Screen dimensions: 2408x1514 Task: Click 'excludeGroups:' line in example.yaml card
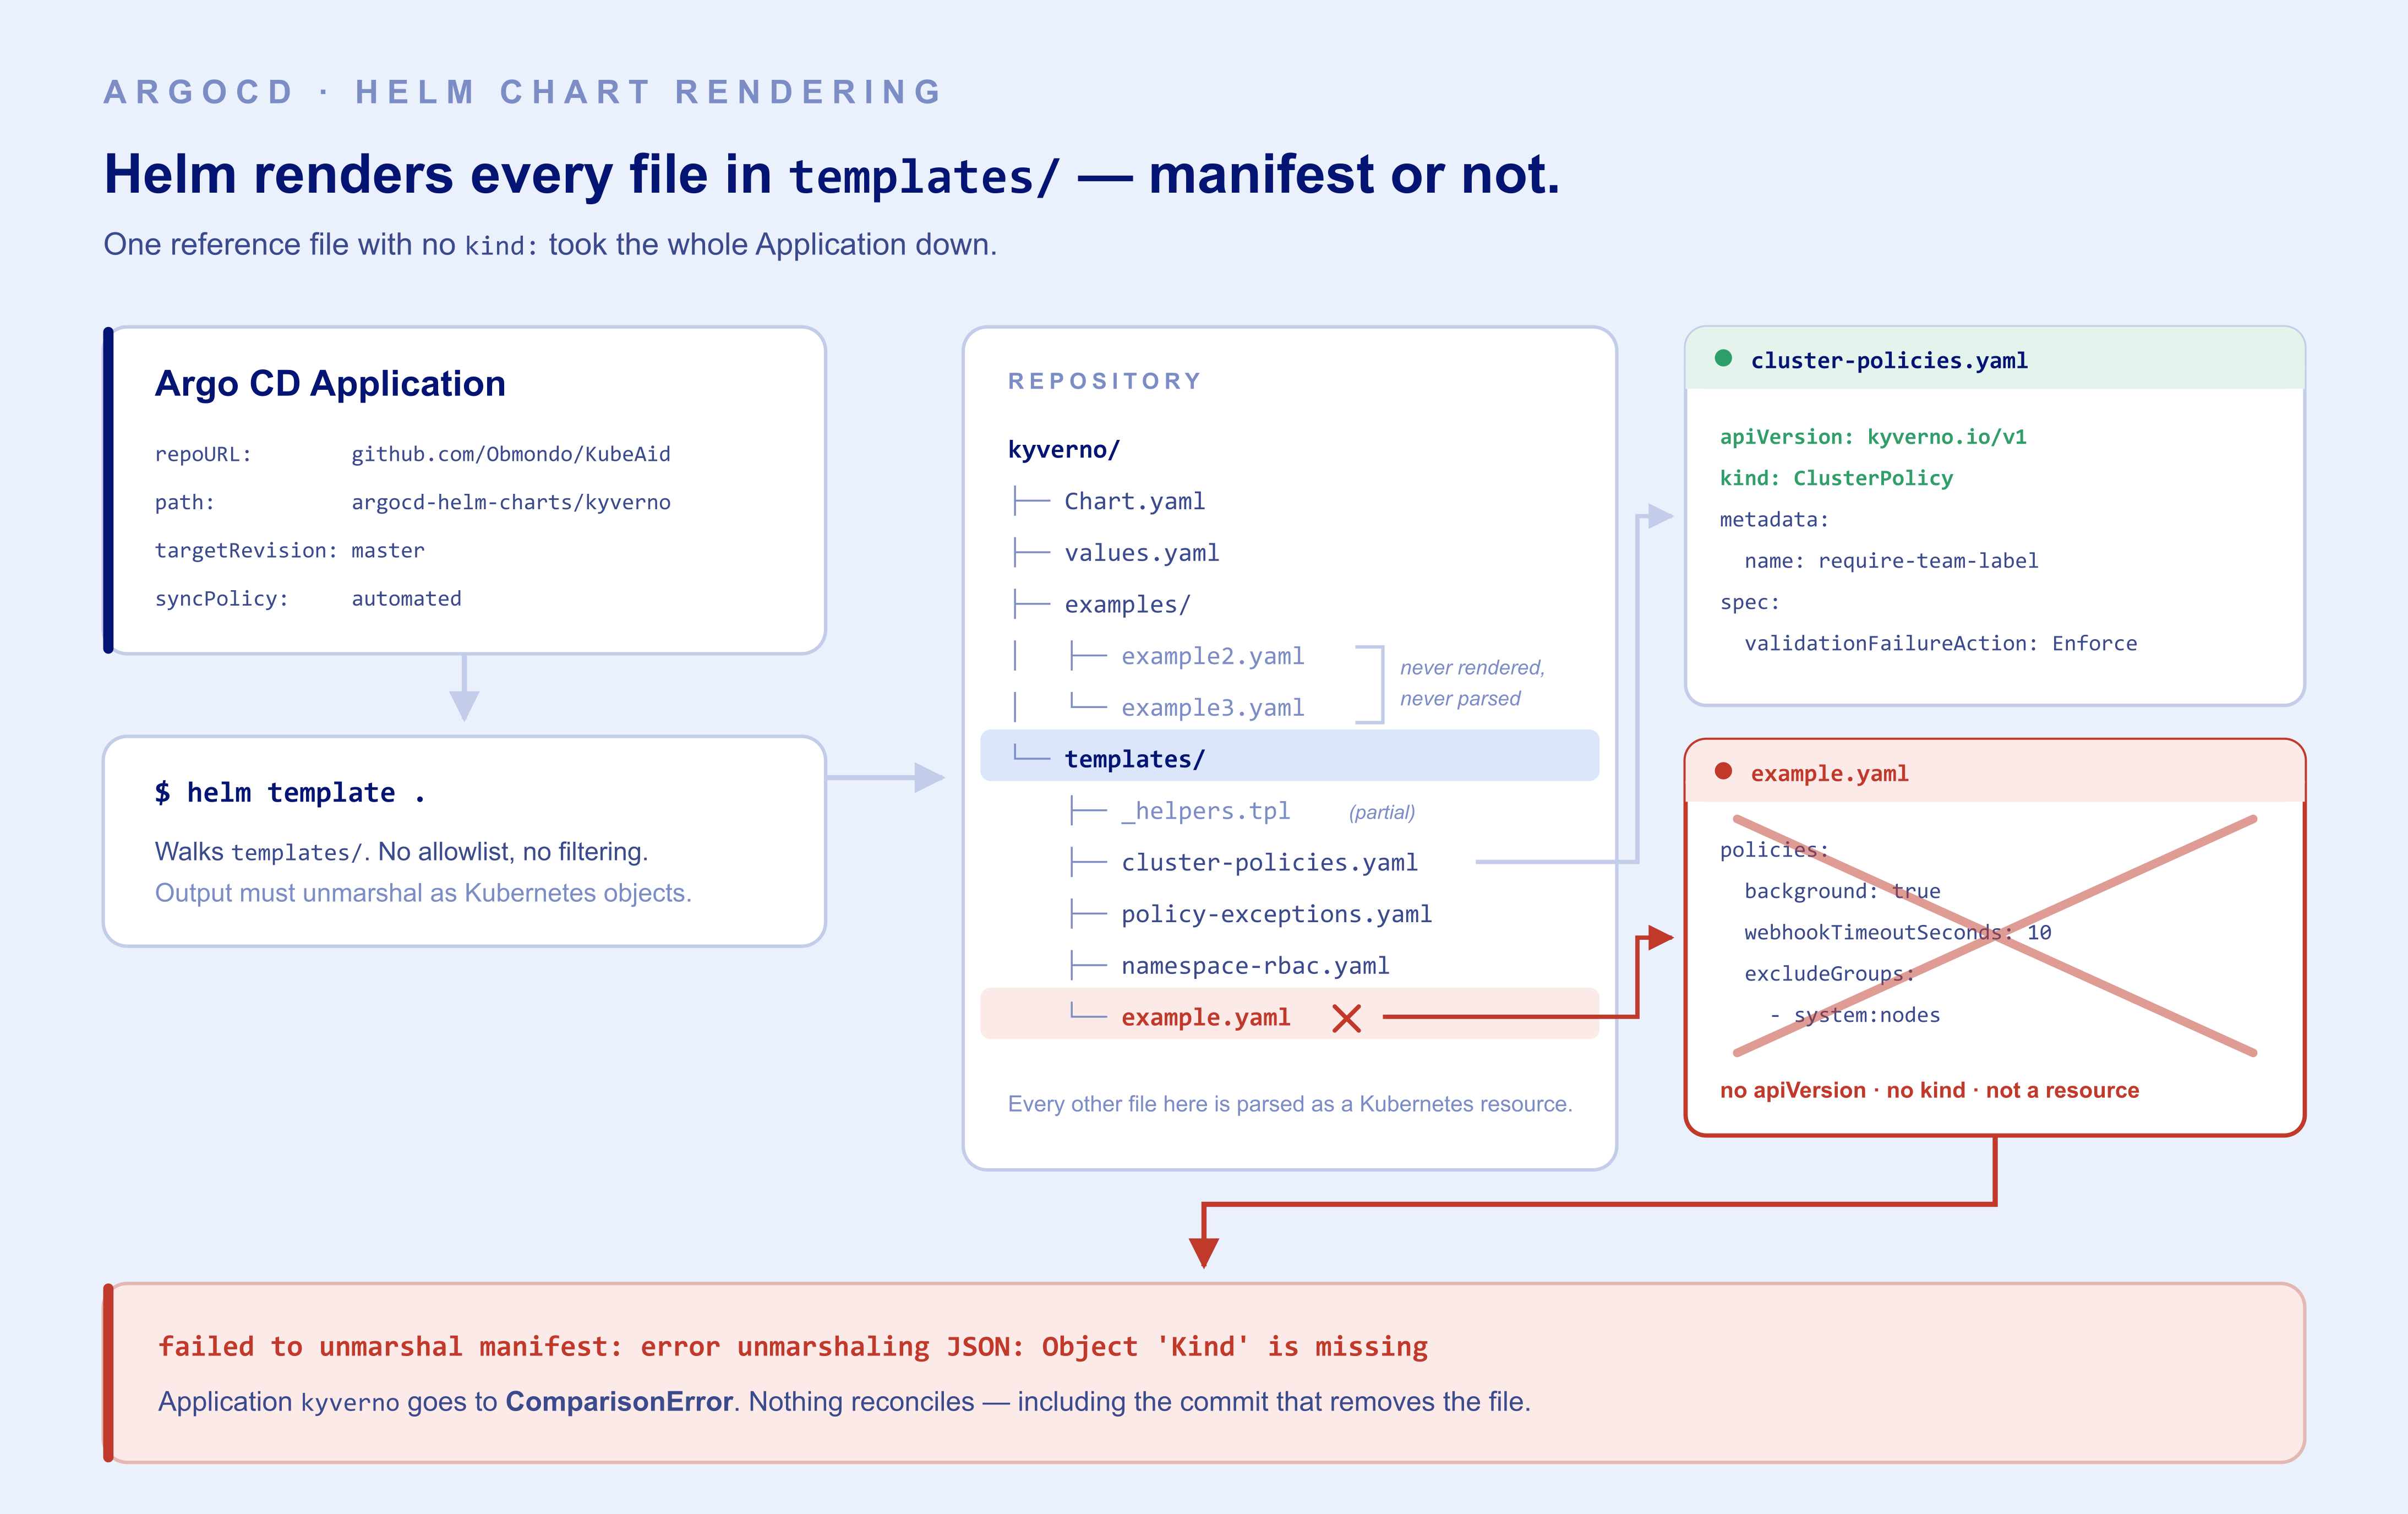(1829, 974)
